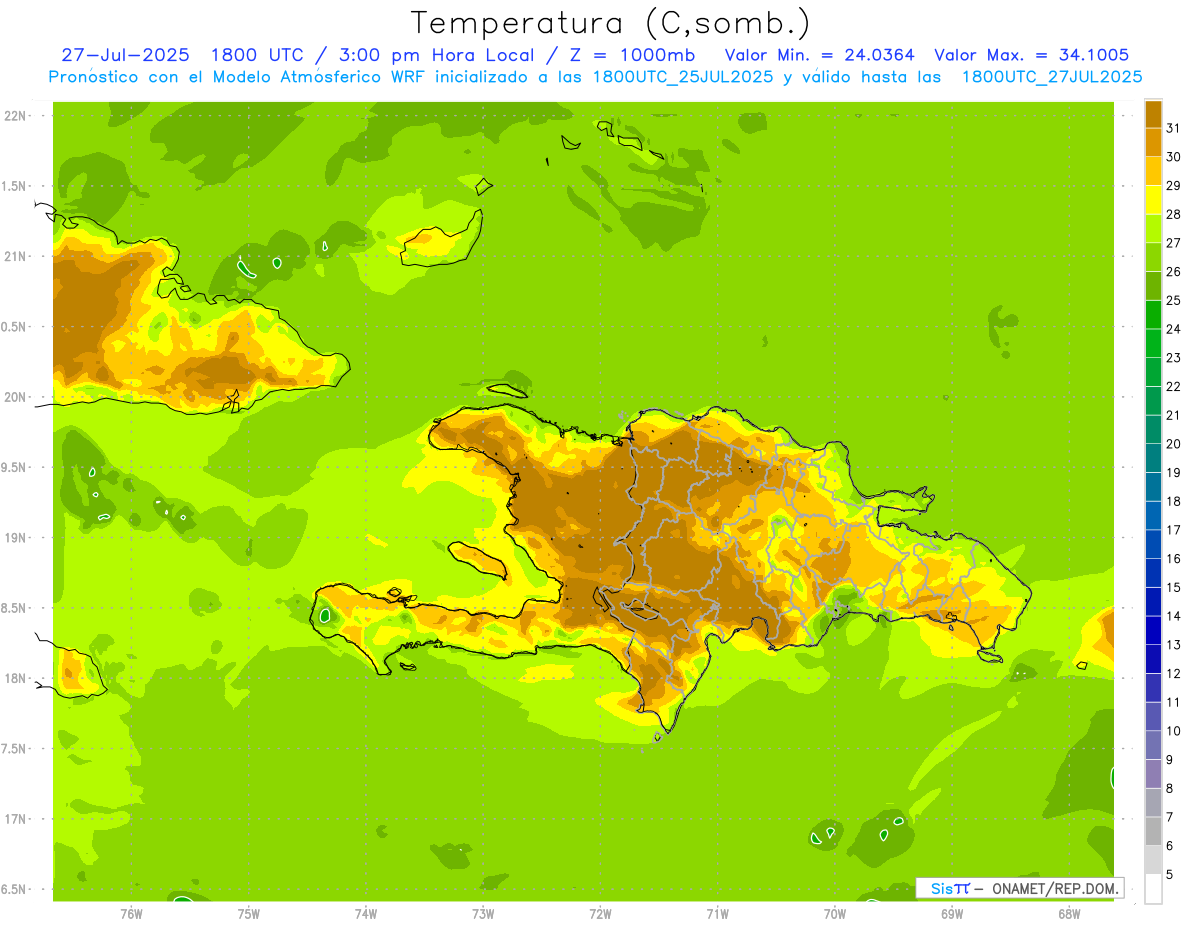Click the legend value "8"
The height and width of the screenshot is (927, 1200).
click(1170, 789)
